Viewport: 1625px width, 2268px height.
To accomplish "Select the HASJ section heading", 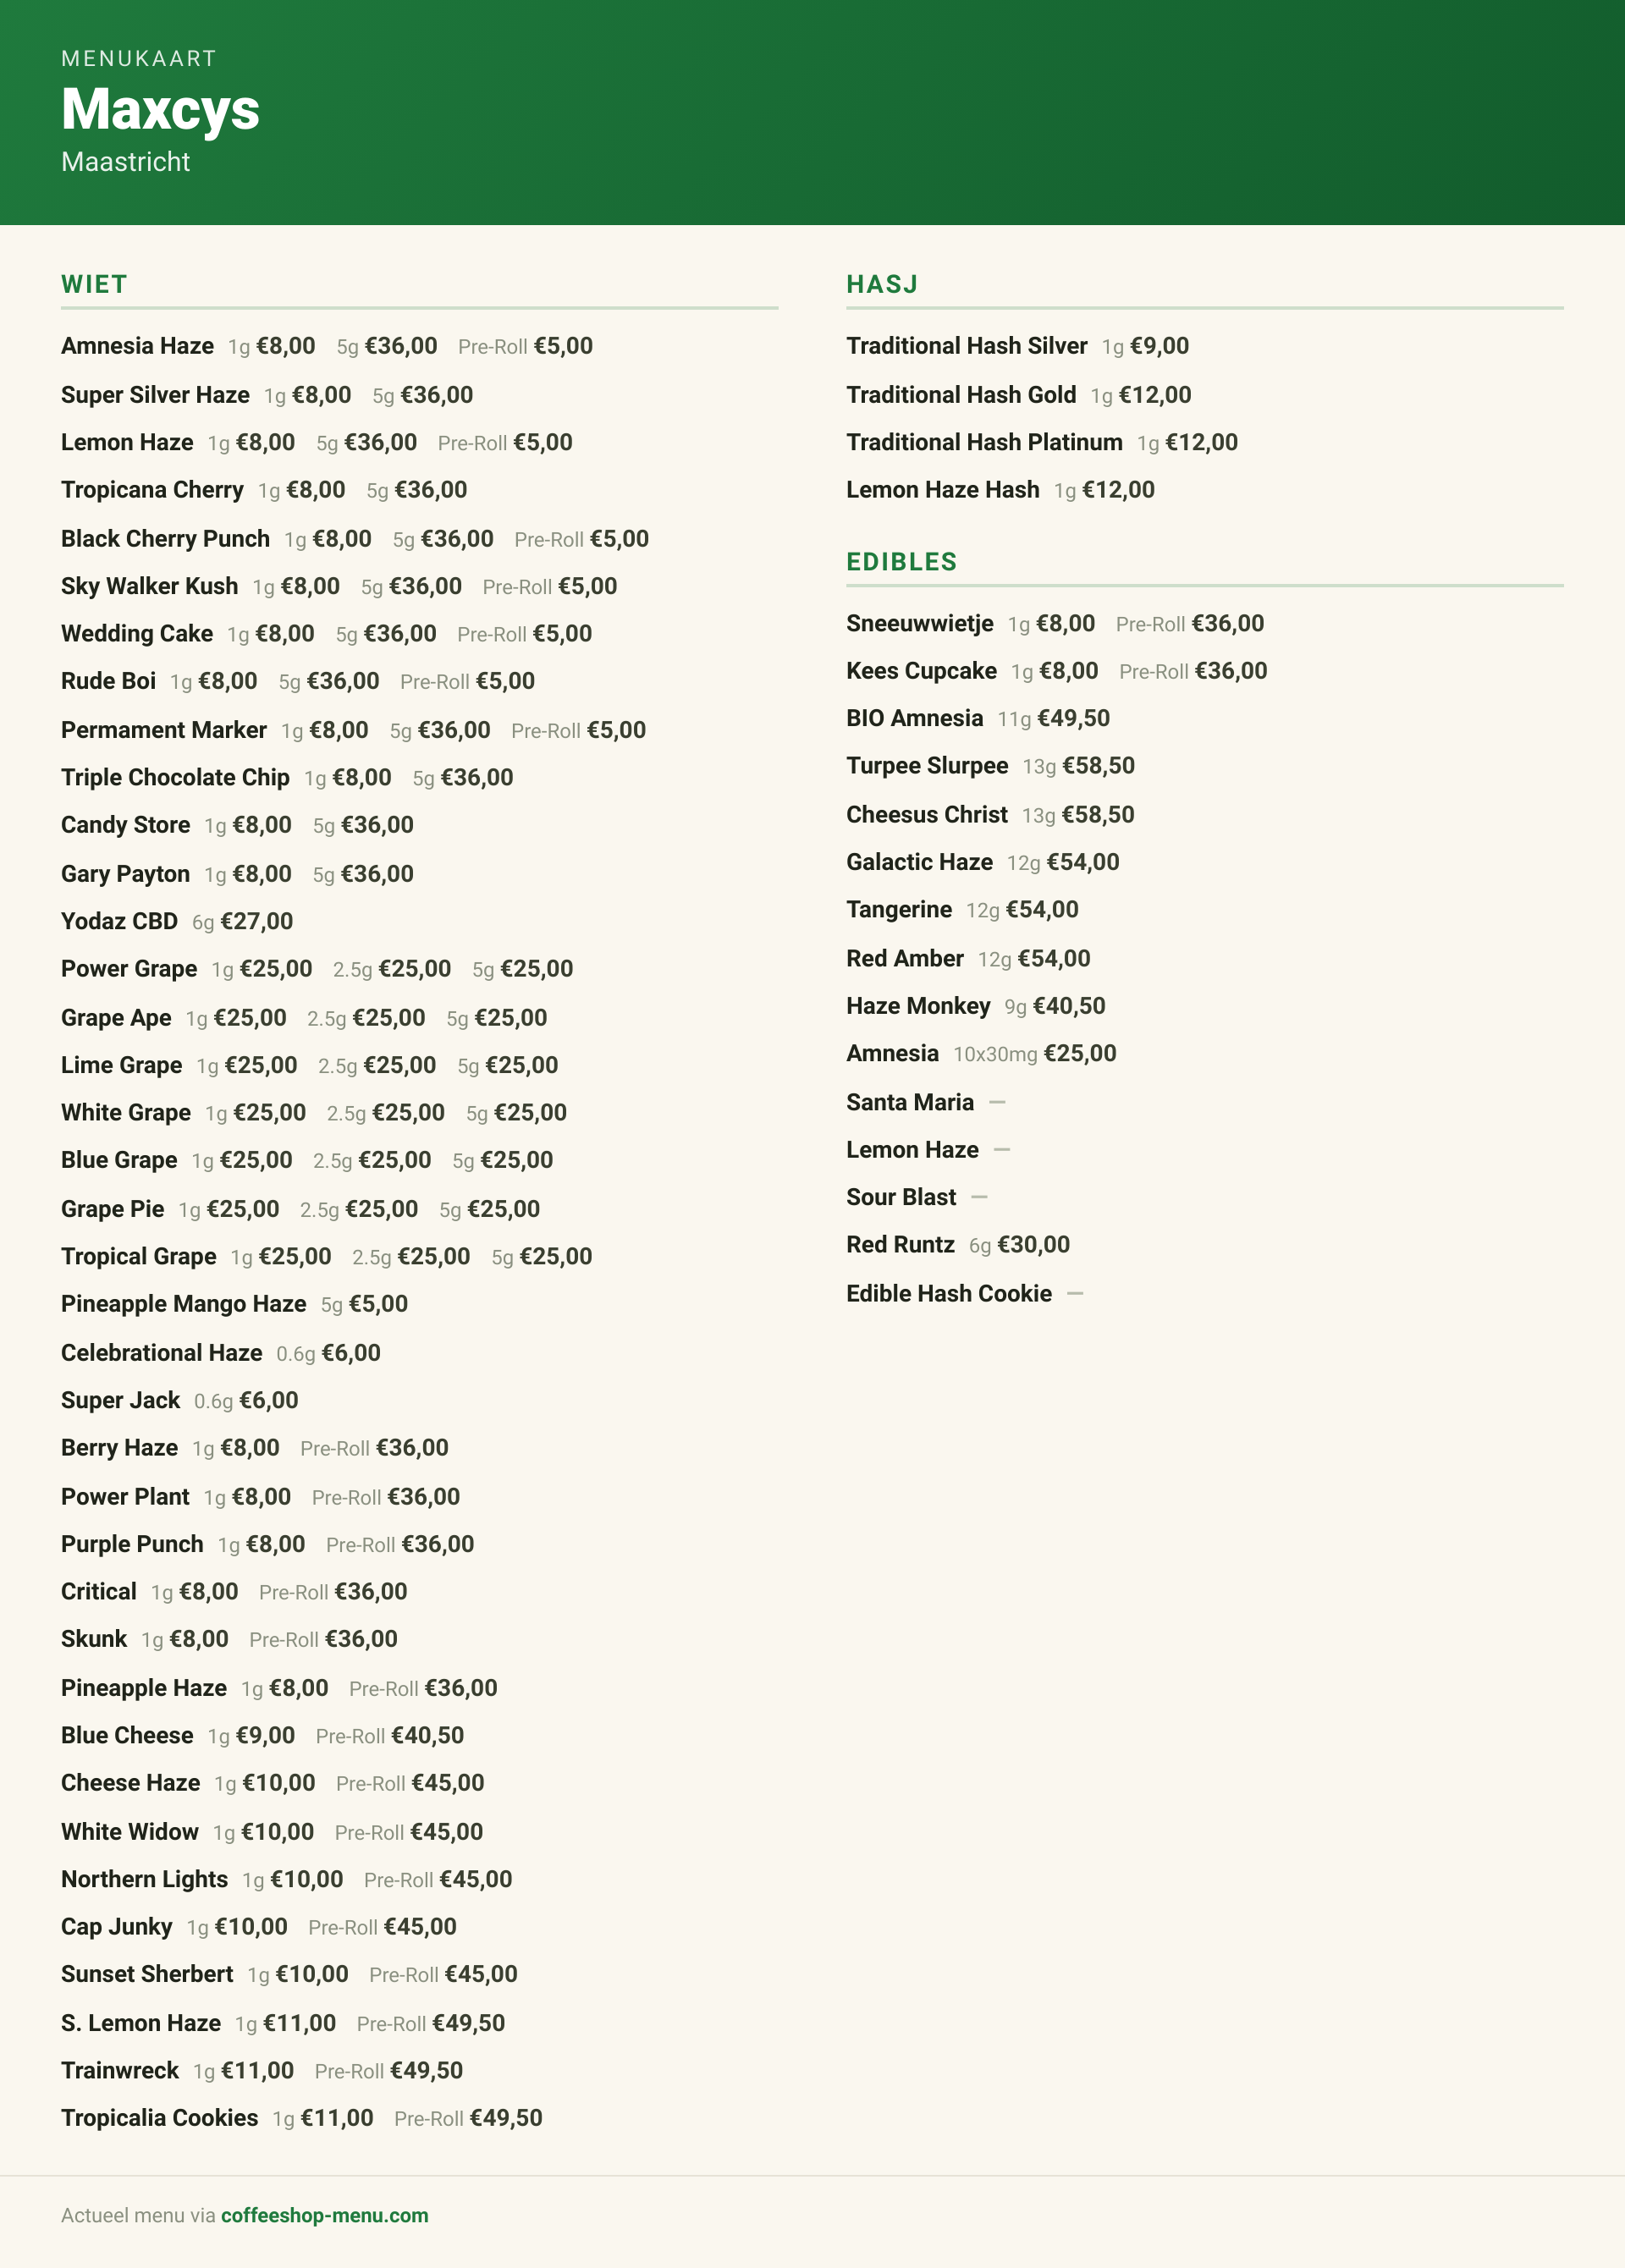I will (x=882, y=284).
